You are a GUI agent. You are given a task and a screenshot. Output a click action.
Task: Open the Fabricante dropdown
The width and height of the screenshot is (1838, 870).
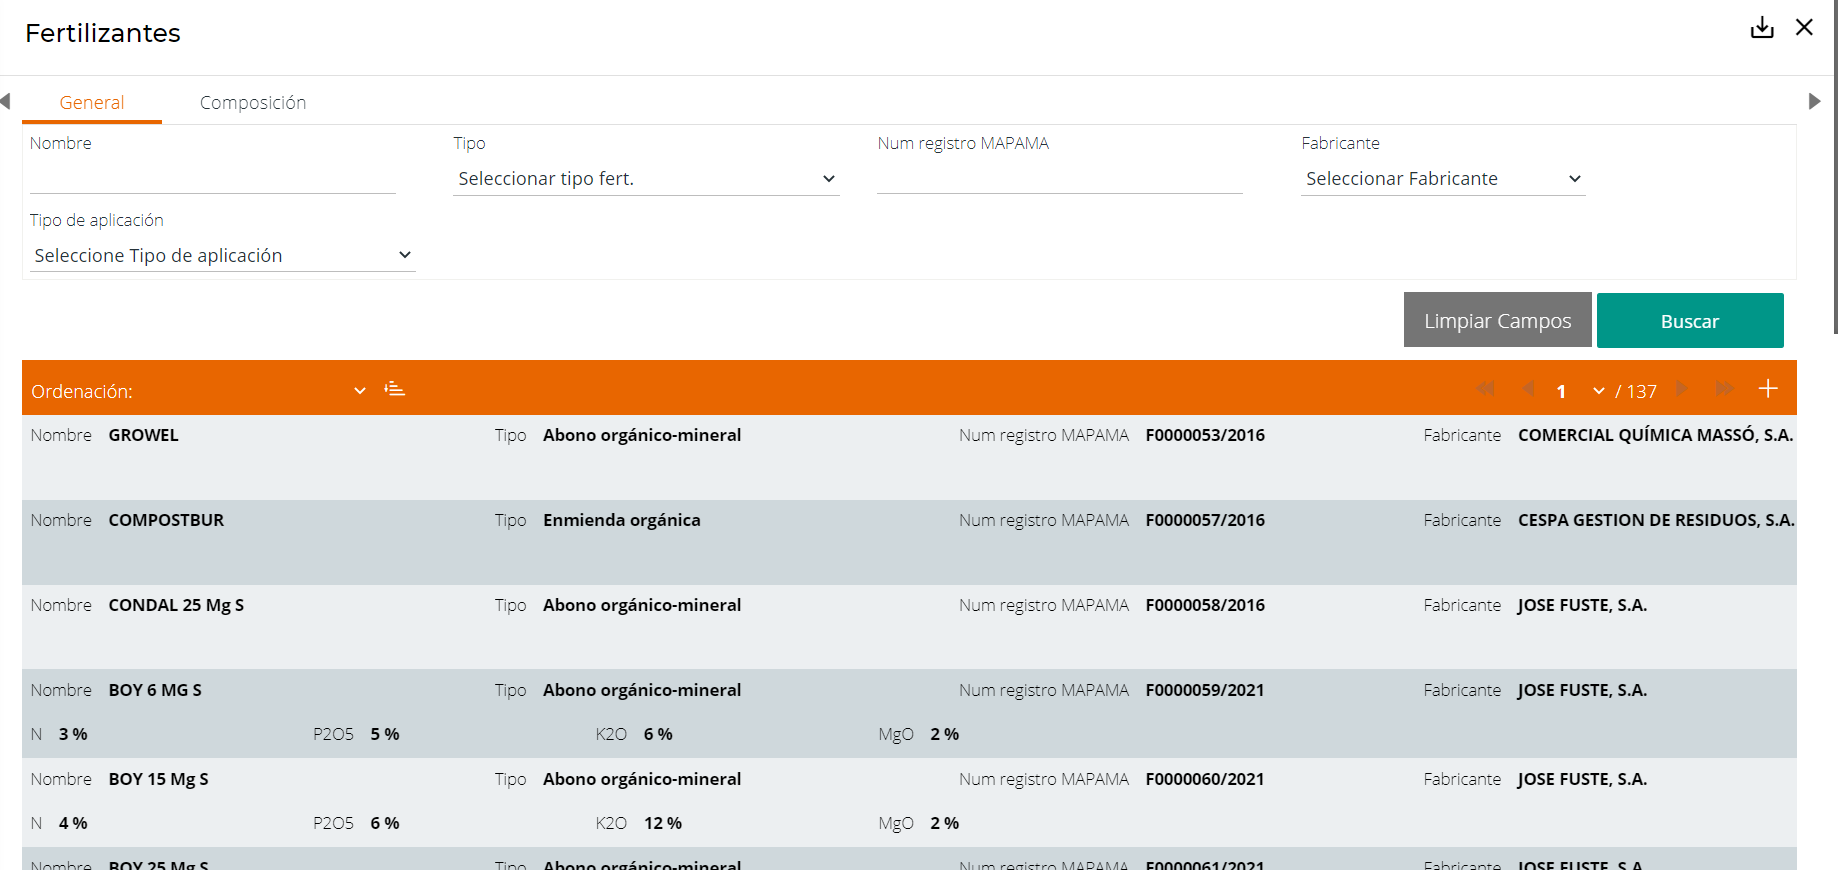(1442, 179)
